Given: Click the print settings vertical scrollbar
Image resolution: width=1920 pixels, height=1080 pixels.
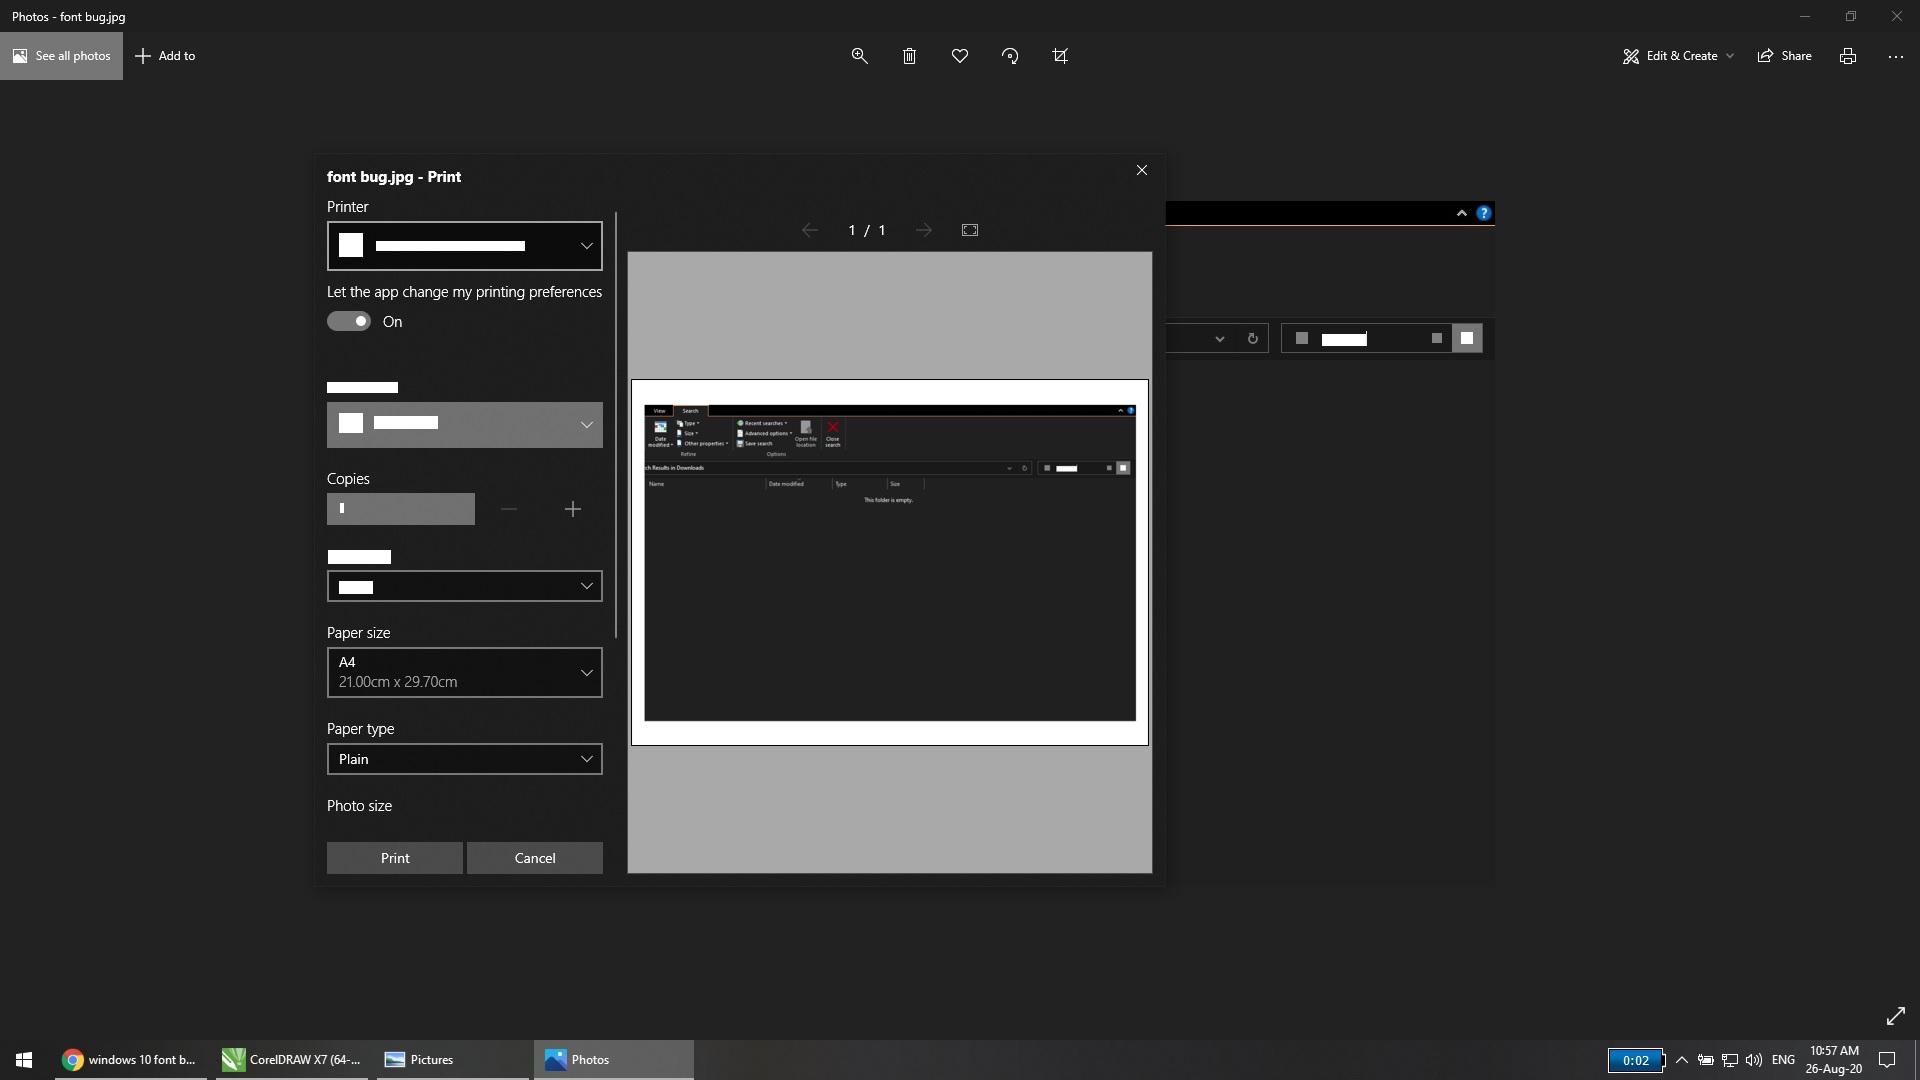Looking at the screenshot, I should (x=616, y=425).
